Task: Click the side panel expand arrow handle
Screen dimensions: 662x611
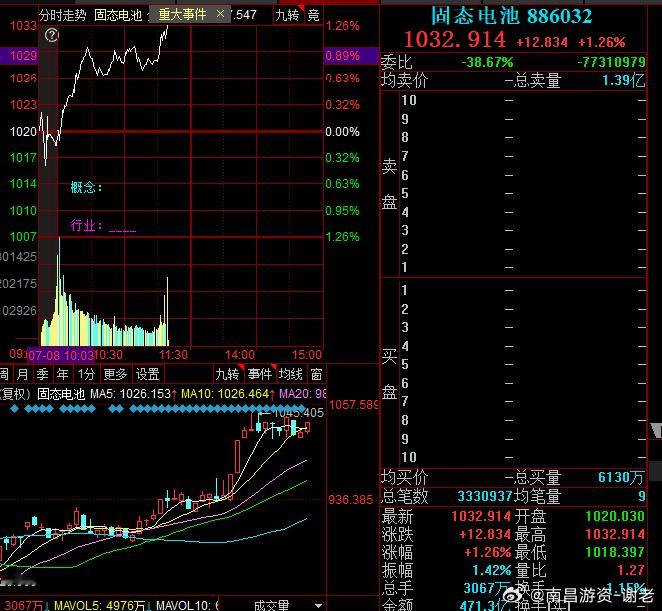Action: pos(656,431)
